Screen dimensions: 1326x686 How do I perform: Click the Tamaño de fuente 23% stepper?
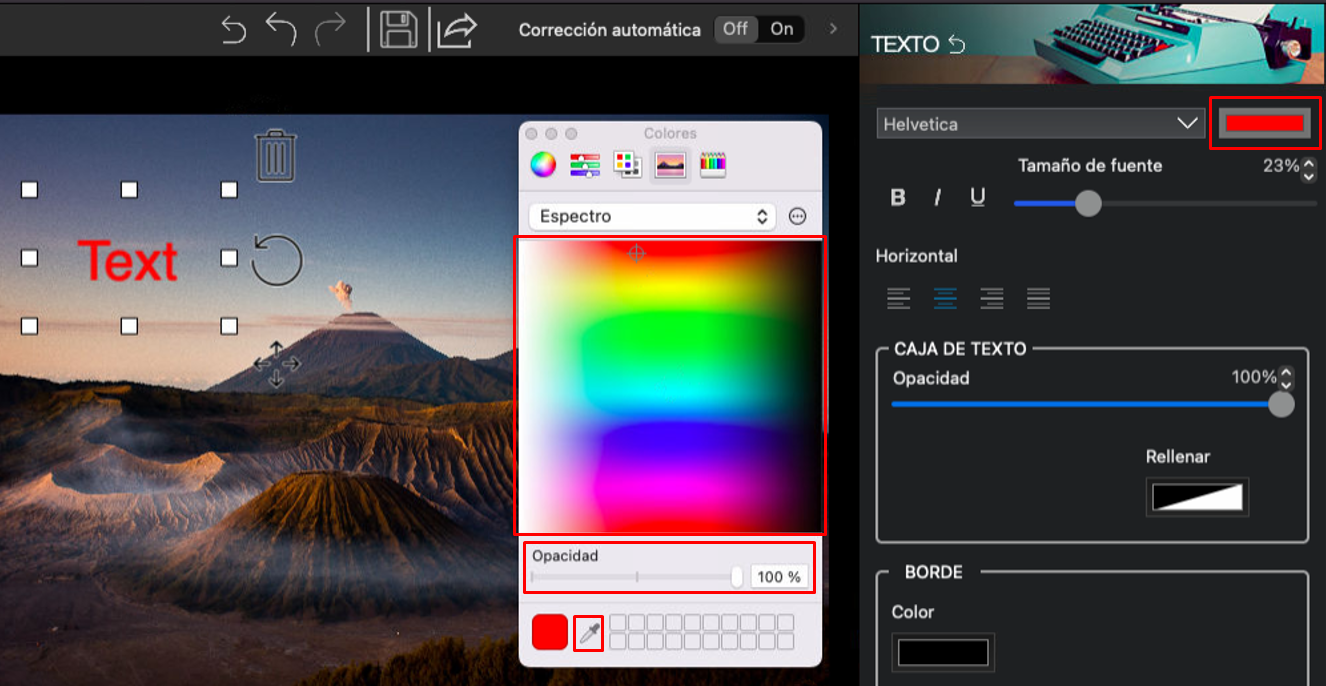pyautogui.click(x=1308, y=169)
